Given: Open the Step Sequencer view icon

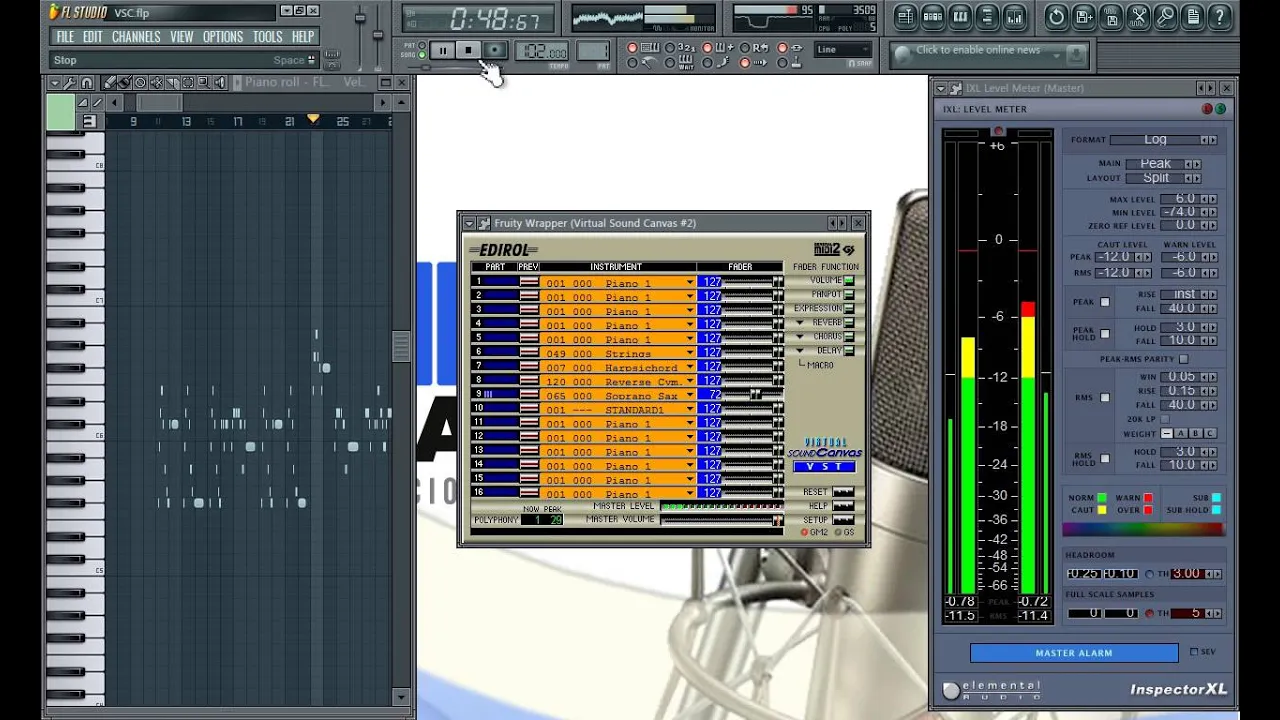Looking at the screenshot, I should [x=932, y=16].
